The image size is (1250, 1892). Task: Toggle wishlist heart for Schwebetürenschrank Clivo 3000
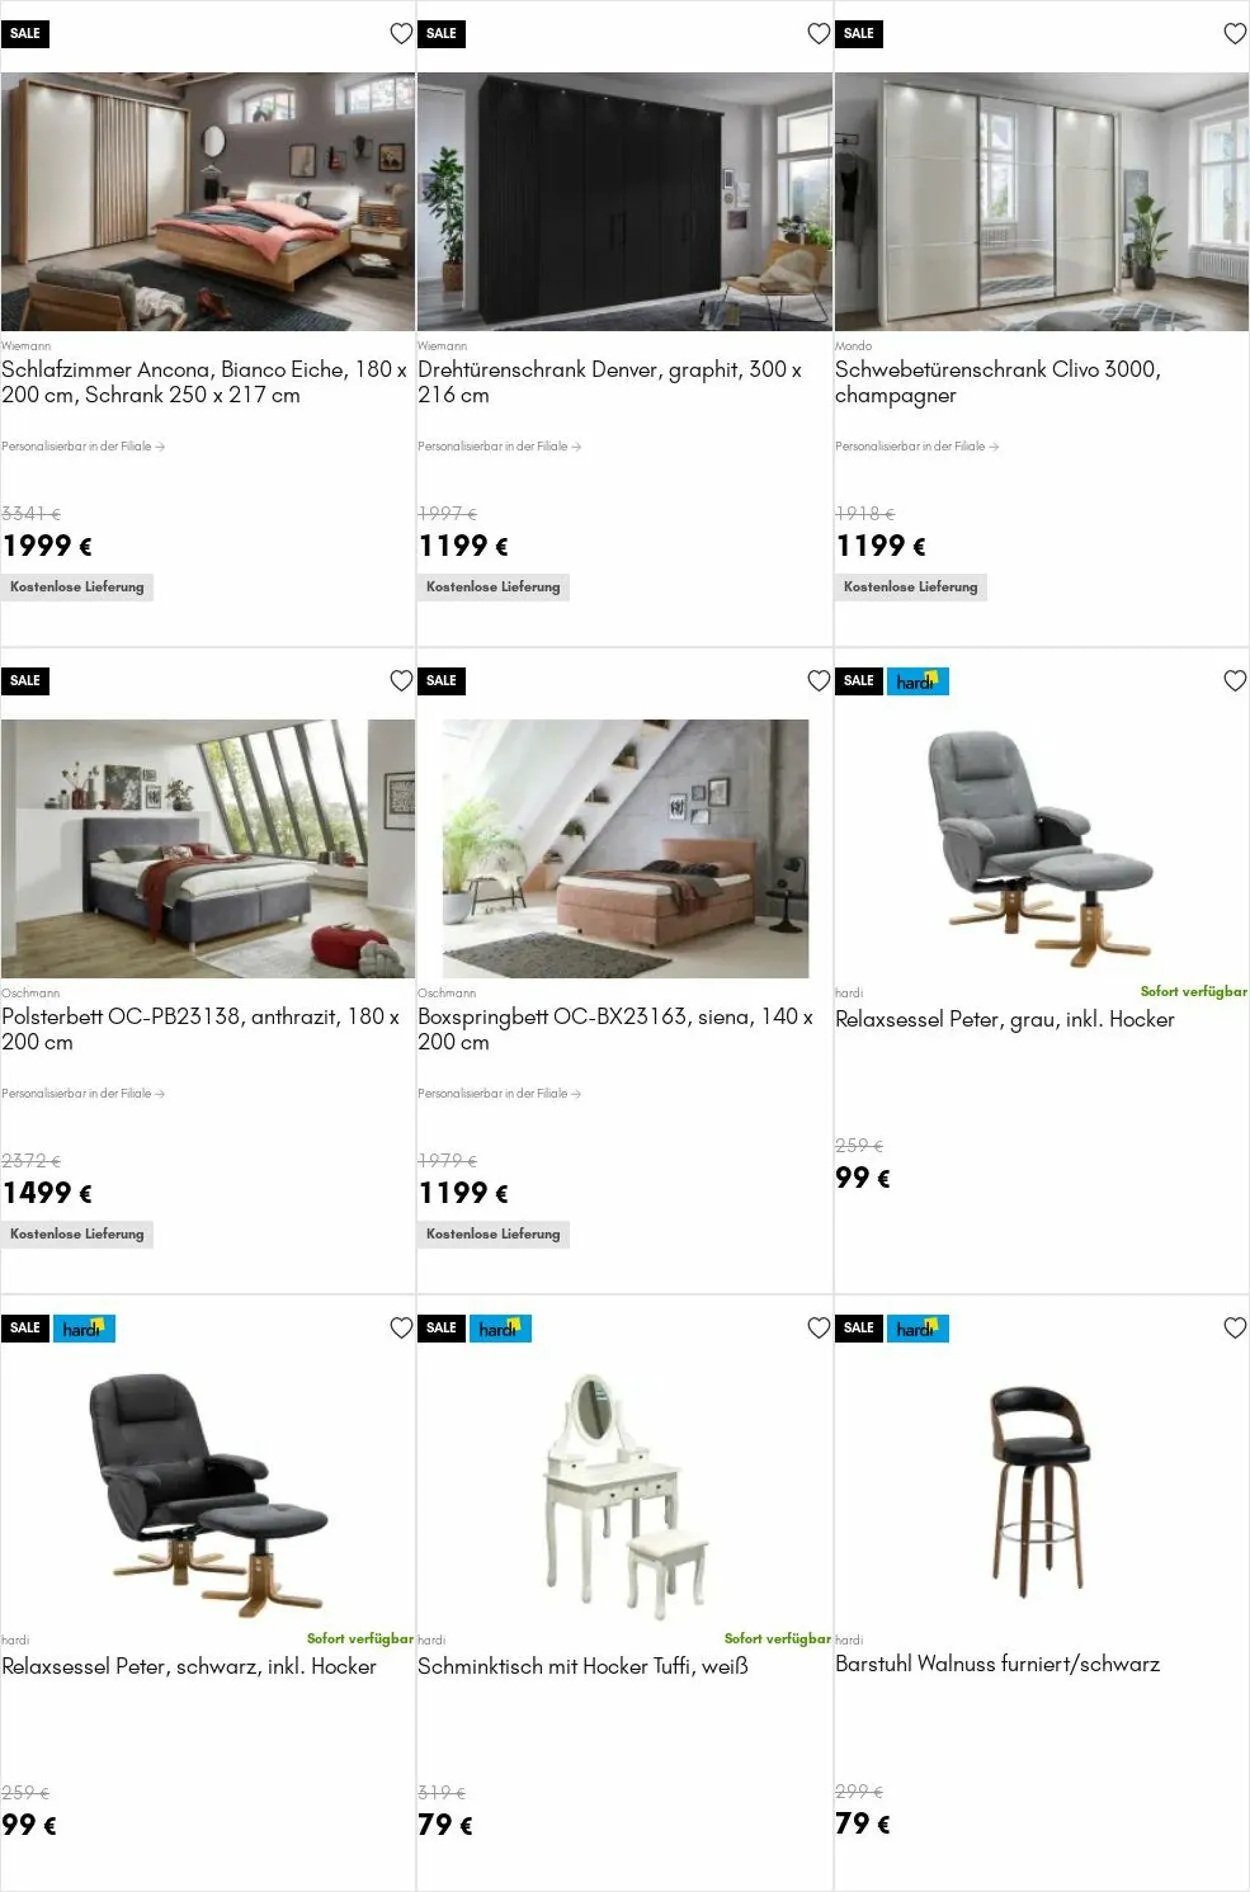[x=1235, y=34]
